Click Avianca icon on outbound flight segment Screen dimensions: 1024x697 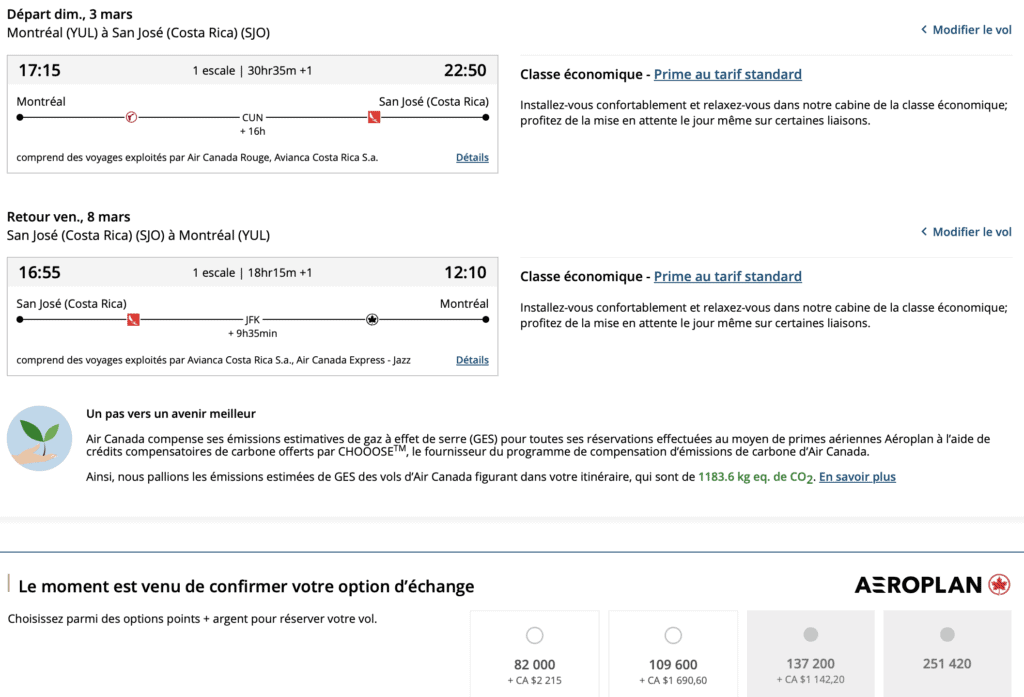[x=373, y=117]
